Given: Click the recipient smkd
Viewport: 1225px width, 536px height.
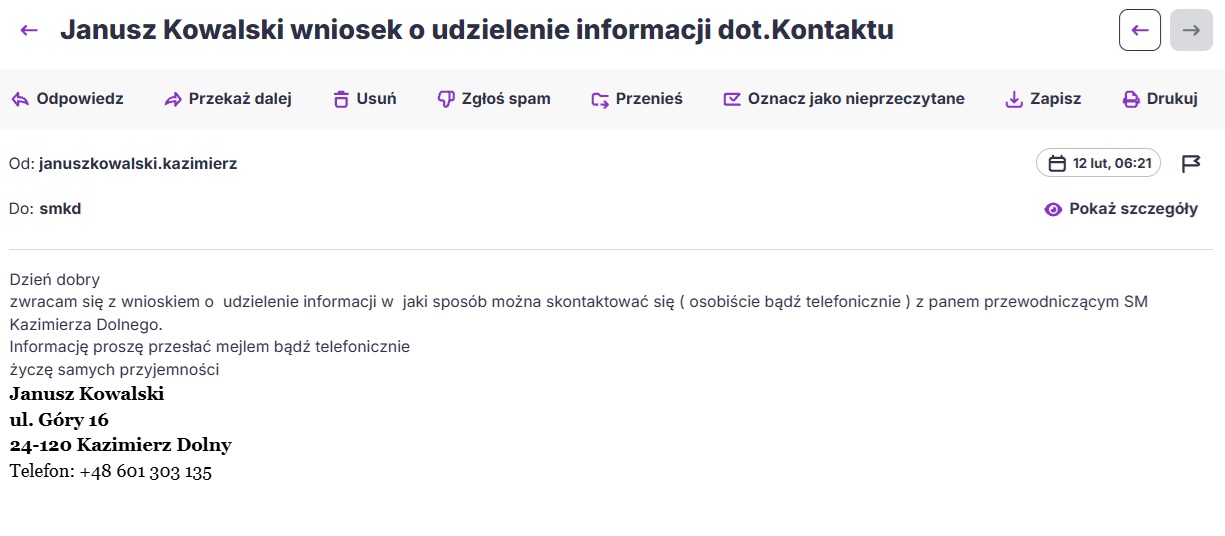Looking at the screenshot, I should pos(60,209).
